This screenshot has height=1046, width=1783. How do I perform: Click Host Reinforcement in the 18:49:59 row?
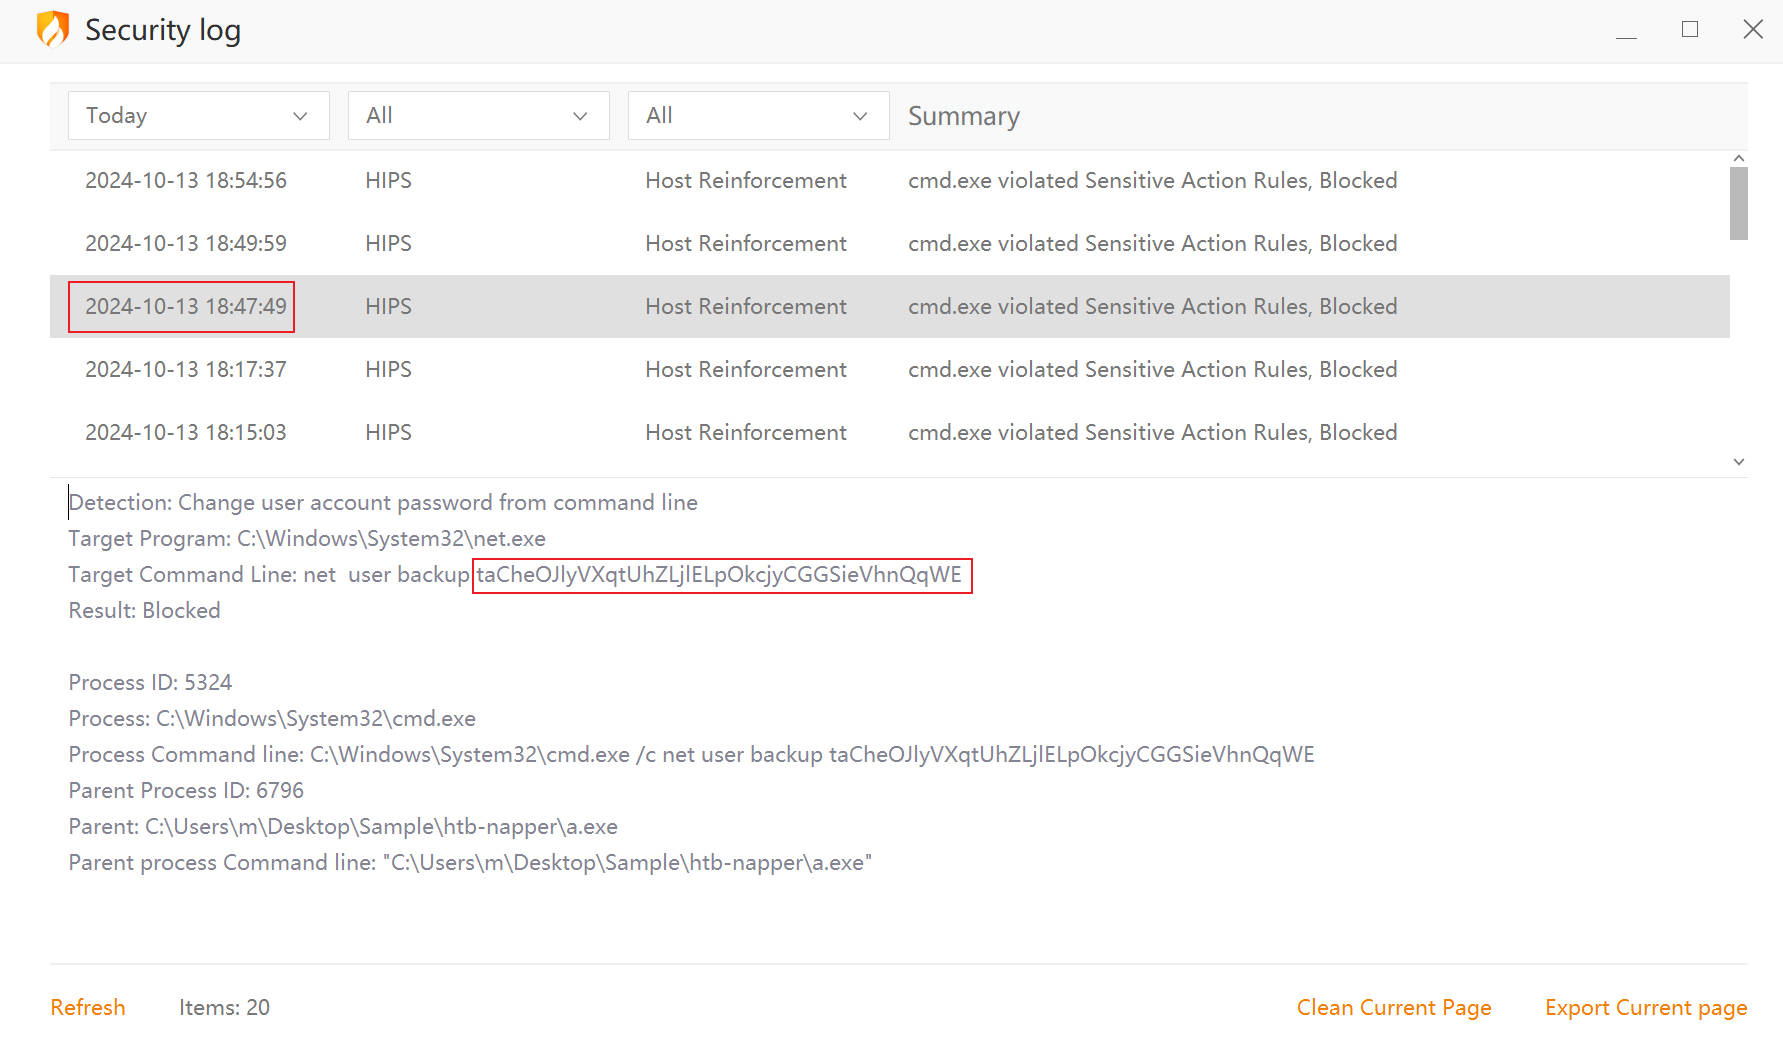[746, 244]
